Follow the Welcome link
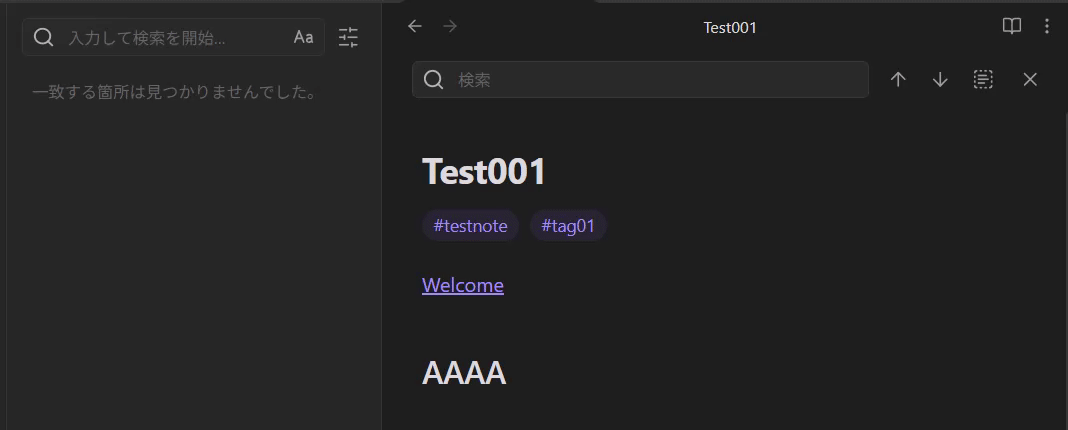The image size is (1068, 430). (x=463, y=285)
